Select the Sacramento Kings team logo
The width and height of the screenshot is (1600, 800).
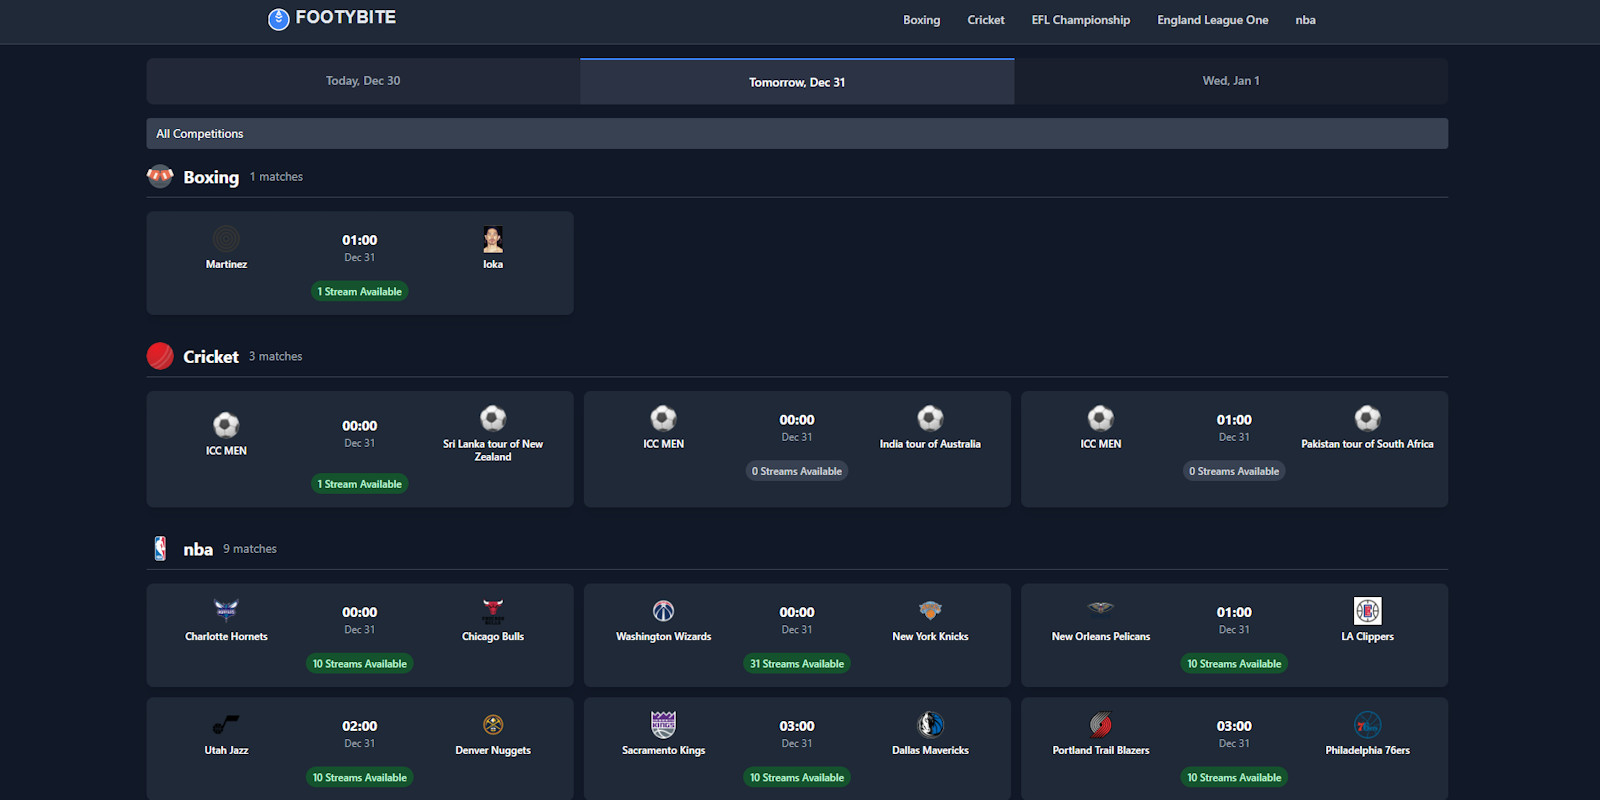click(663, 724)
